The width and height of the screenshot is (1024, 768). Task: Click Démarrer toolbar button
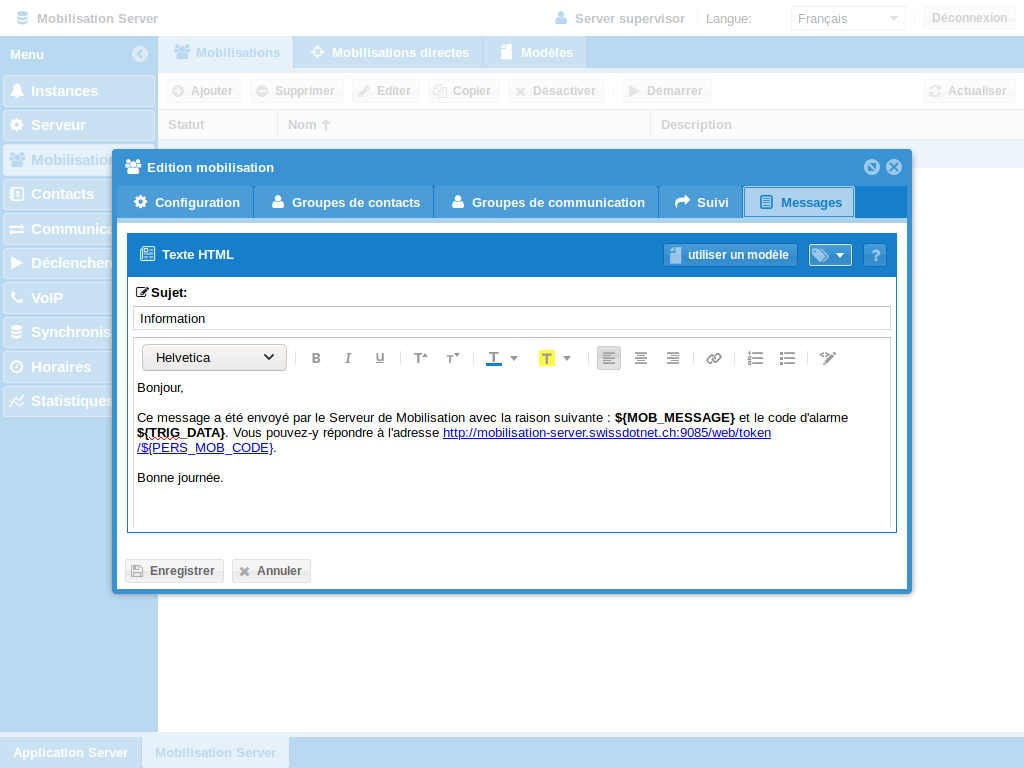pyautogui.click(x=666, y=91)
